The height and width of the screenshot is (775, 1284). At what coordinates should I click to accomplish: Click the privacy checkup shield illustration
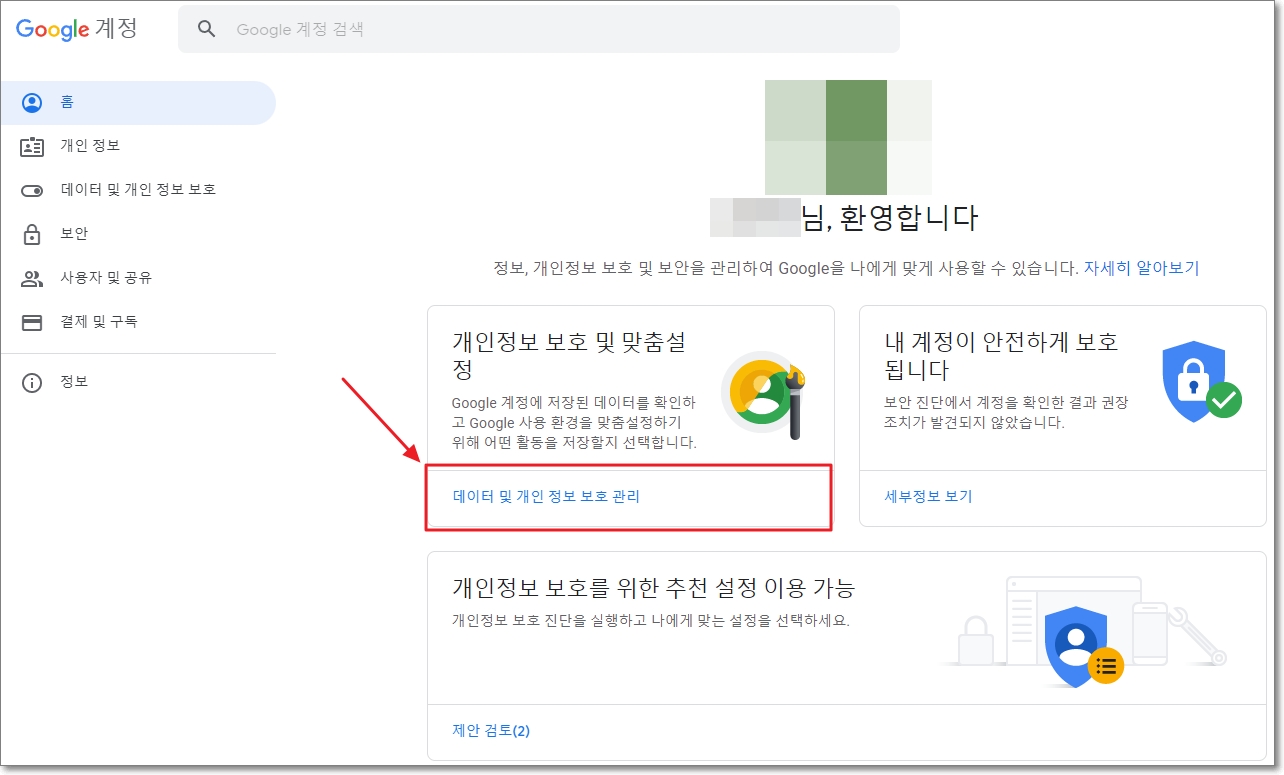pyautogui.click(x=1085, y=647)
